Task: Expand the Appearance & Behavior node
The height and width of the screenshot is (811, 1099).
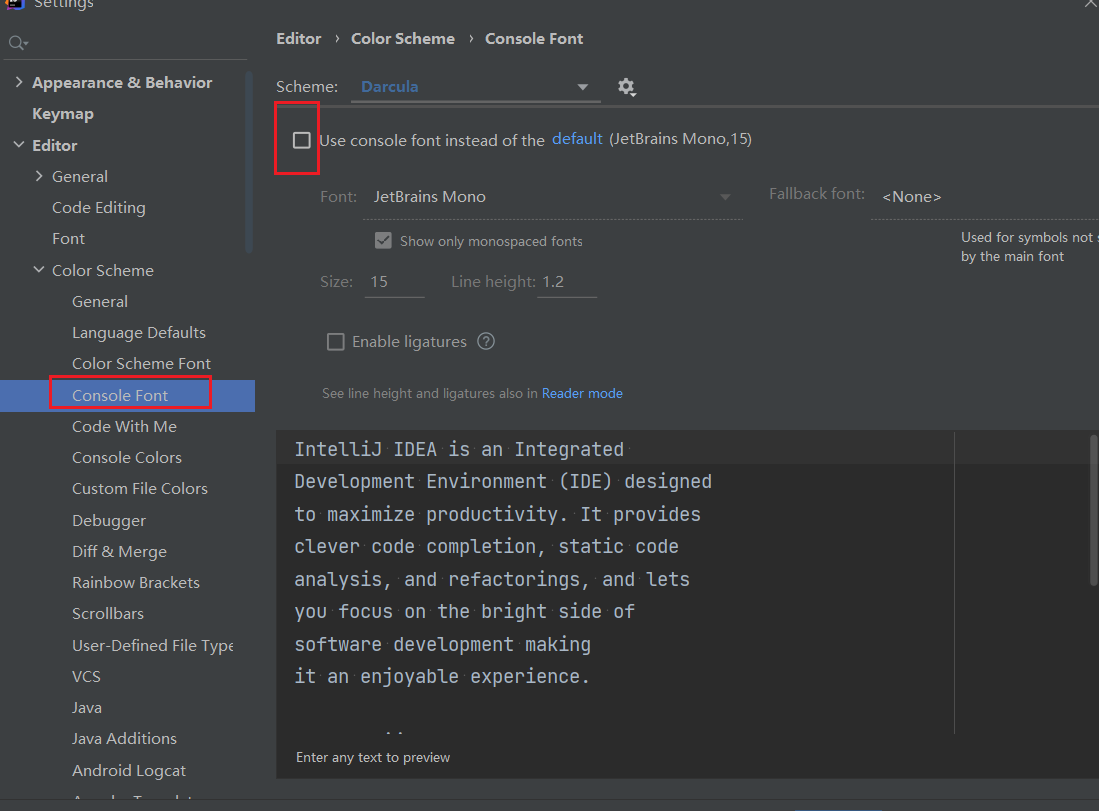Action: (19, 82)
